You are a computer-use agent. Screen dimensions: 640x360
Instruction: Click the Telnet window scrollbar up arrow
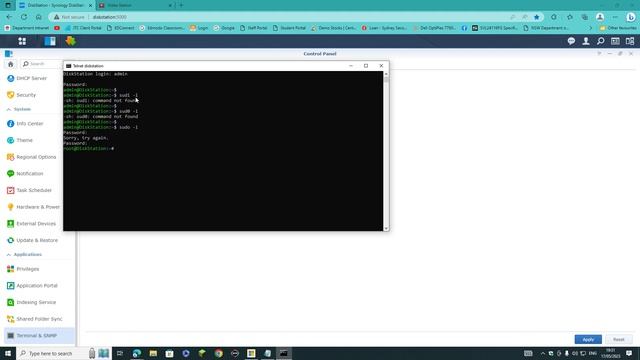click(x=386, y=74)
